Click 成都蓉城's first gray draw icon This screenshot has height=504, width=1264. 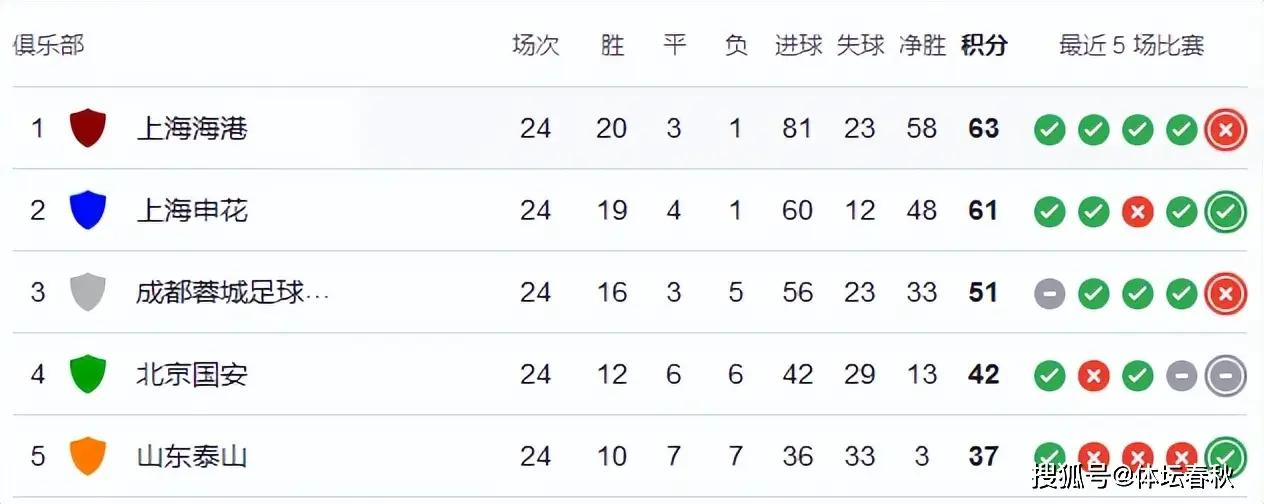click(1049, 294)
